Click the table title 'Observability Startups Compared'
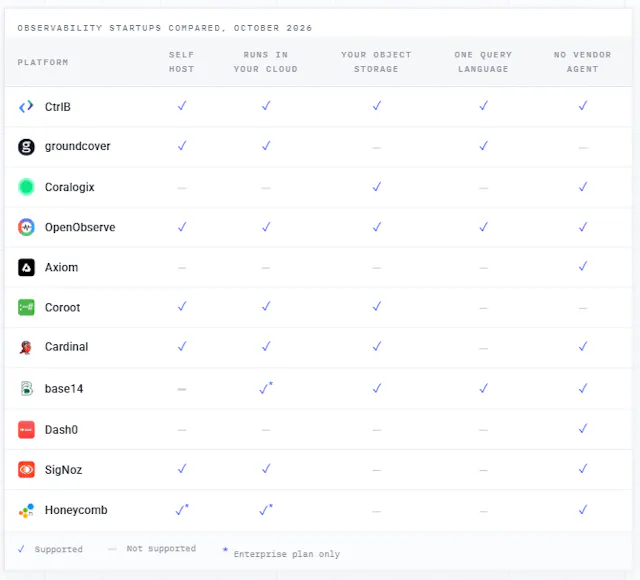640x580 pixels. 164,28
